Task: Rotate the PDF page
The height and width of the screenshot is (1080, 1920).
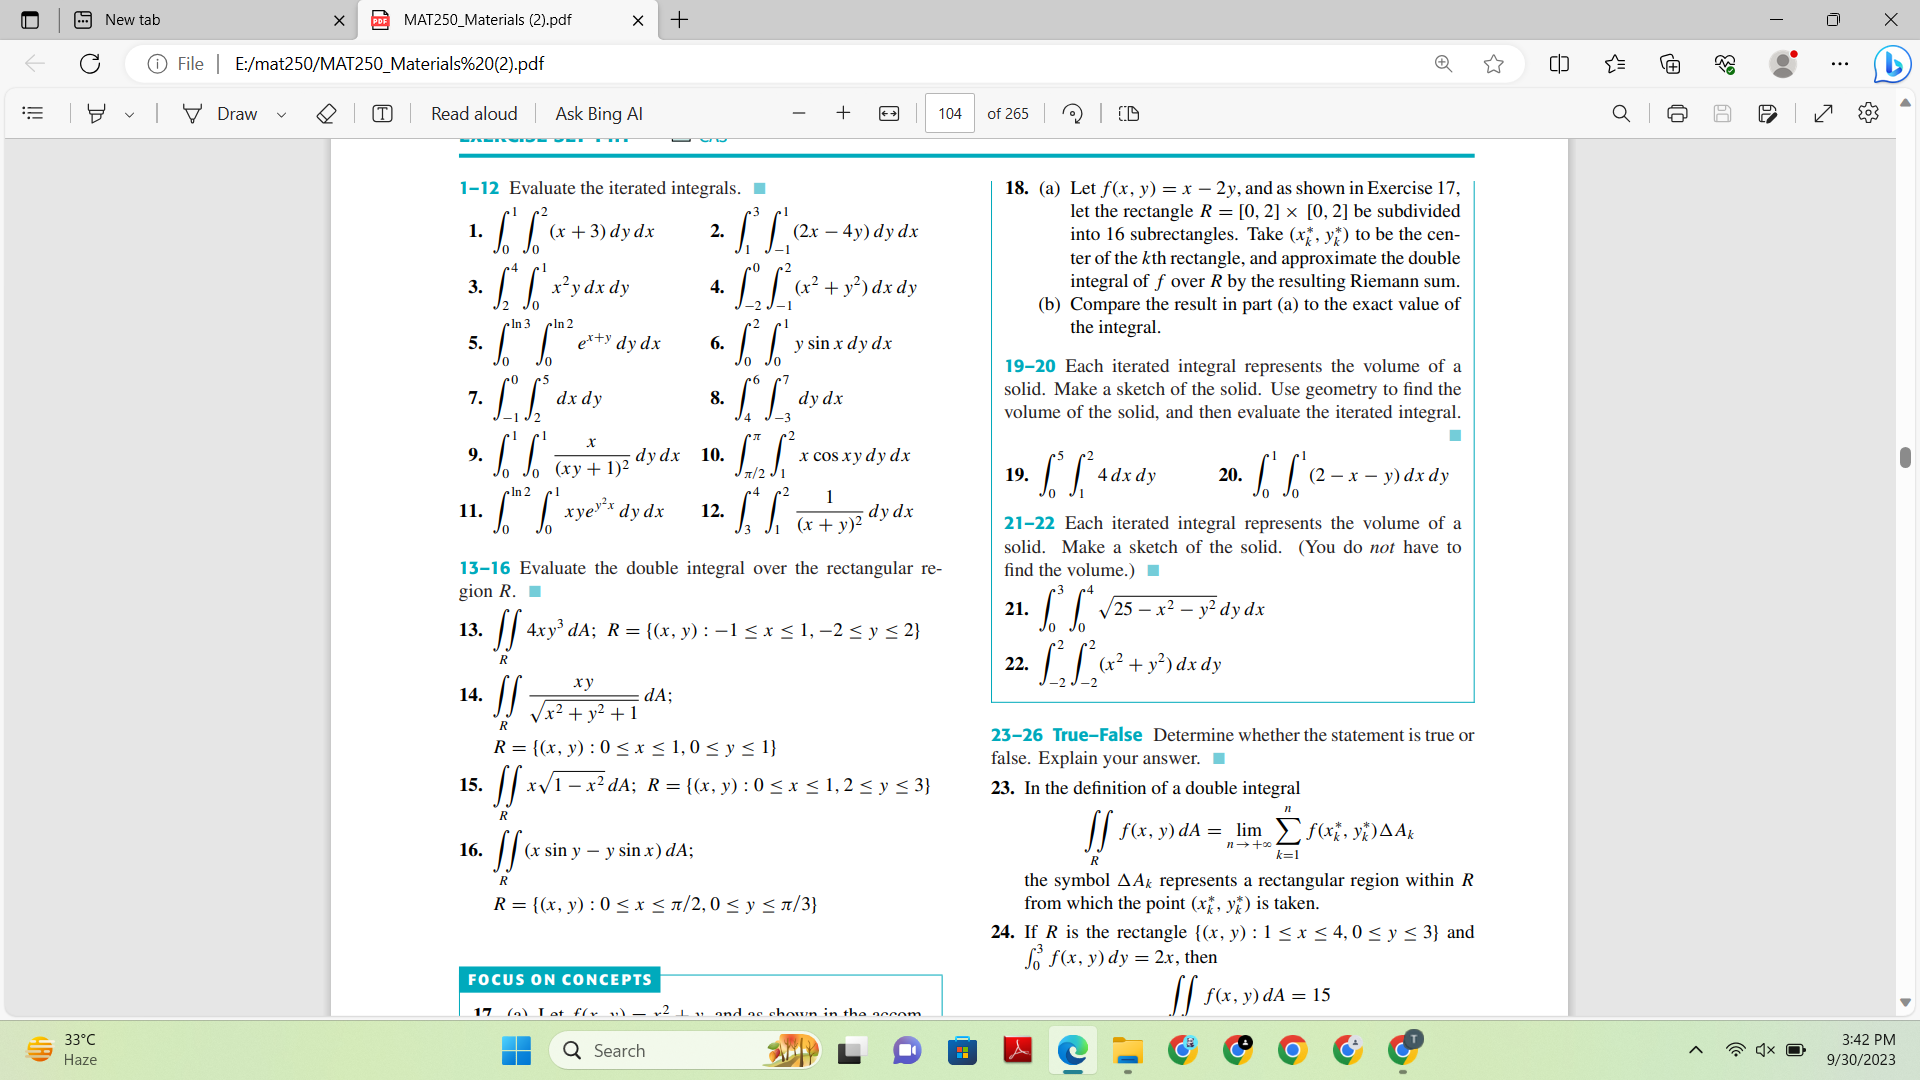Action: tap(1072, 113)
